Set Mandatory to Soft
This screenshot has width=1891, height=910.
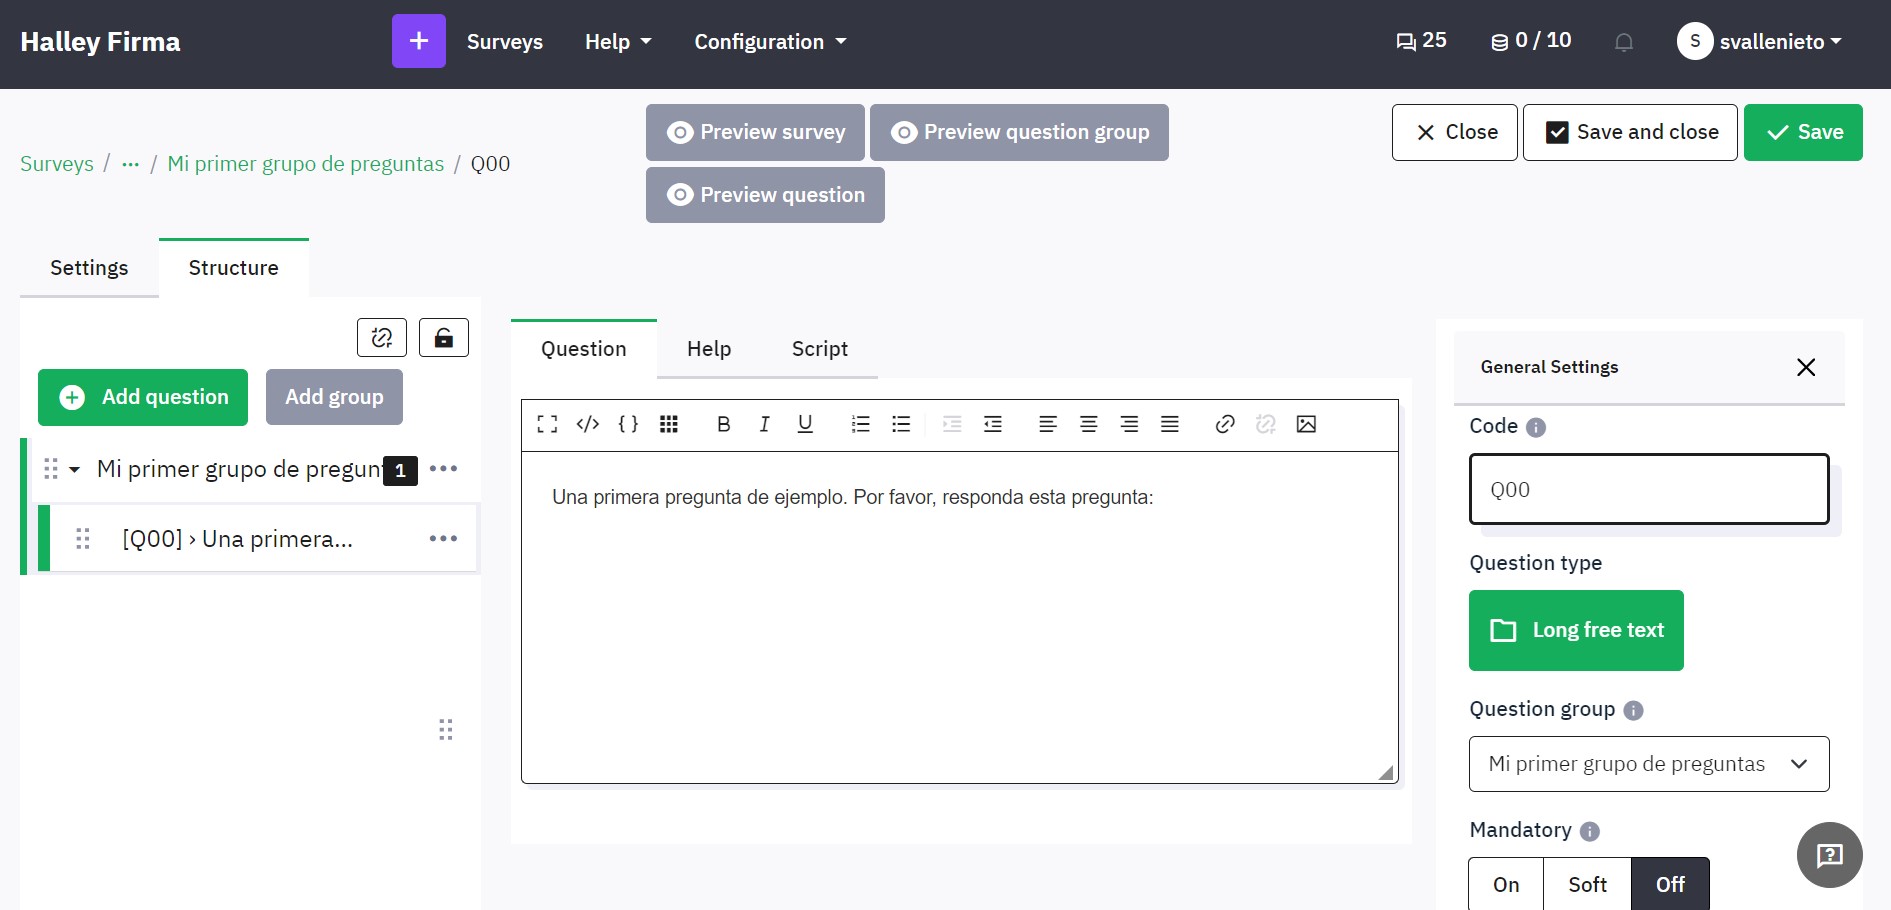coord(1587,884)
